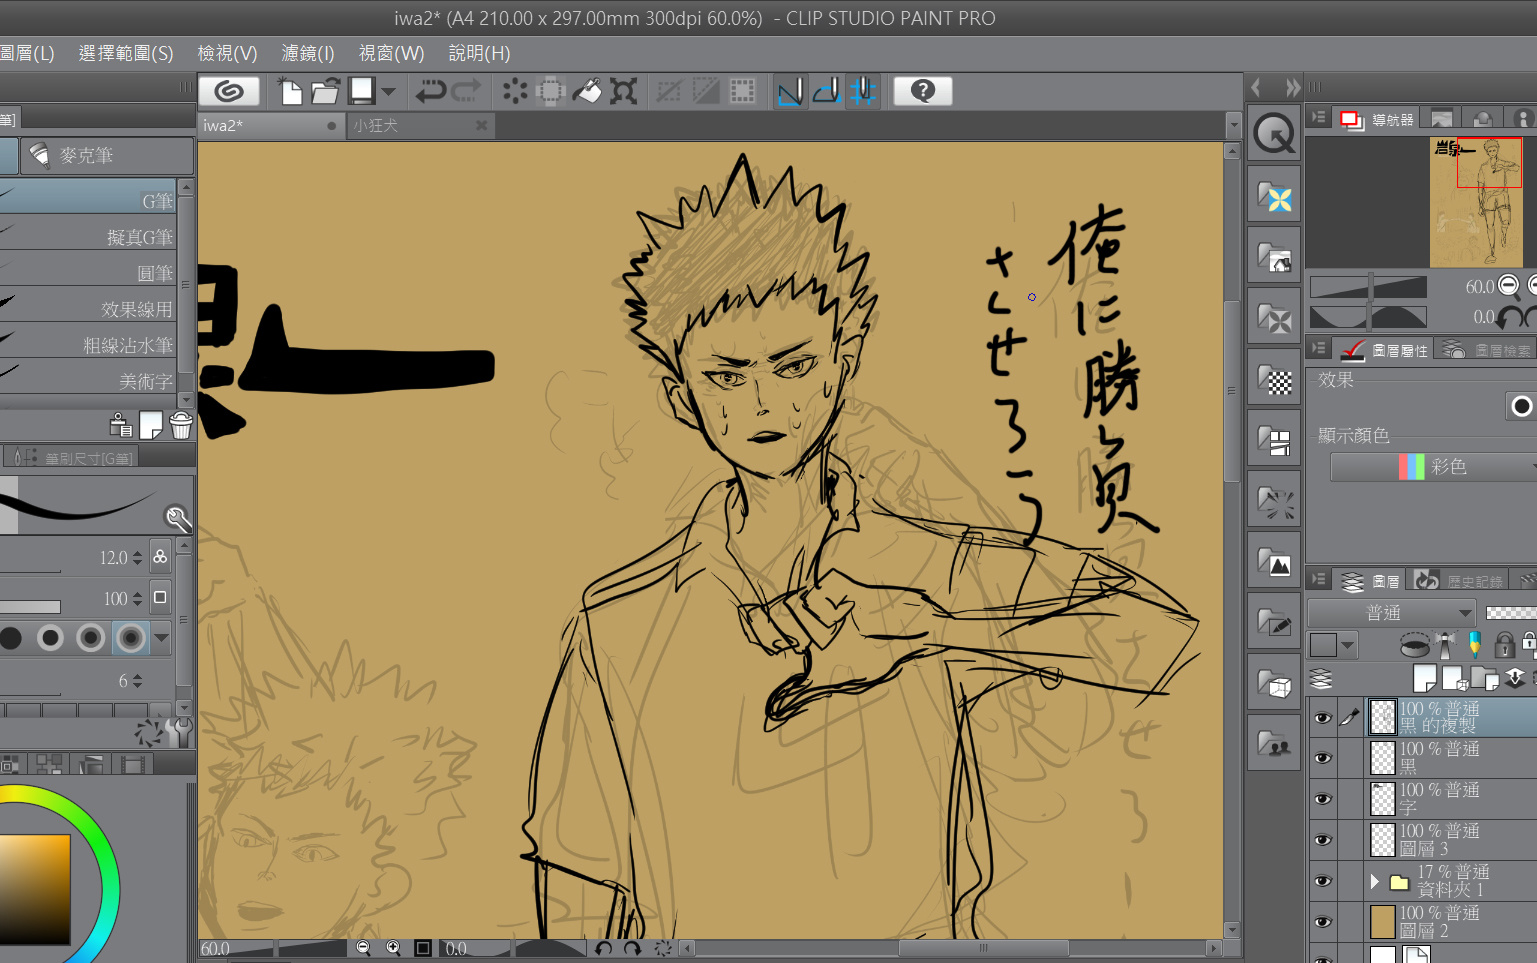Open anti-aliasing options dropdown arrow
The height and width of the screenshot is (963, 1537).
coord(161,637)
